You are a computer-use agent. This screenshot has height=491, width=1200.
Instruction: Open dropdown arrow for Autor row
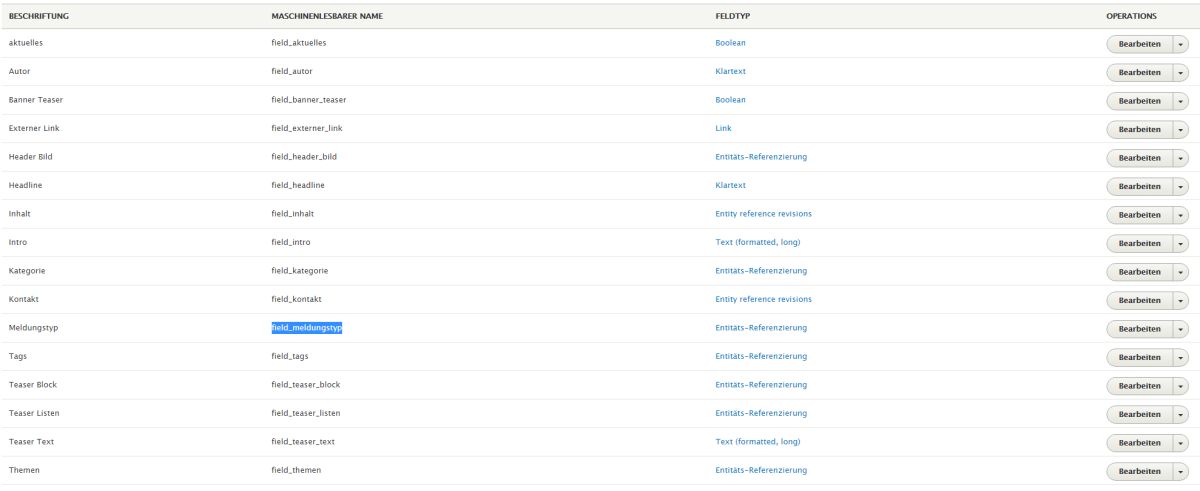tap(1180, 72)
